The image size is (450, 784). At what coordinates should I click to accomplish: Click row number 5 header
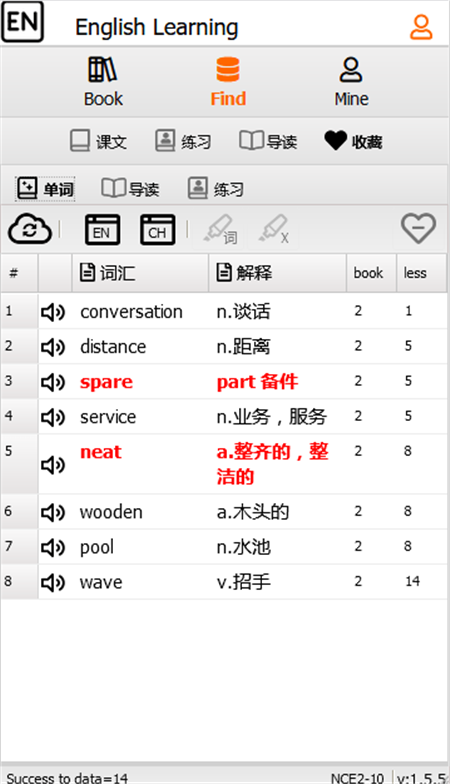click(19, 464)
